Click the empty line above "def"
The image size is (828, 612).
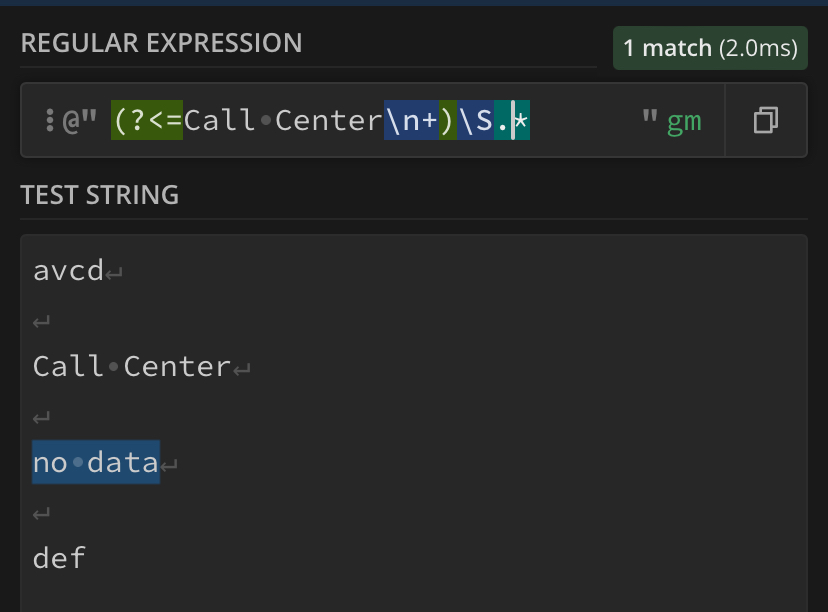point(42,511)
